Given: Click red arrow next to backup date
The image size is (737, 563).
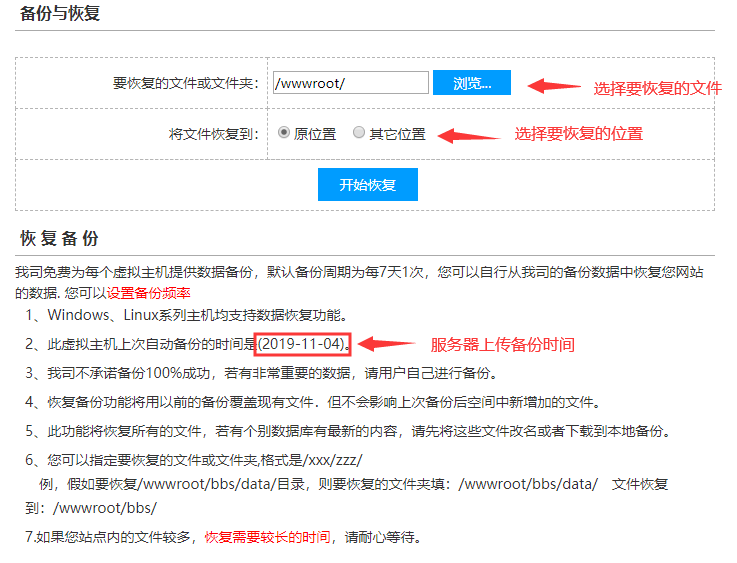Looking at the screenshot, I should coord(386,344).
